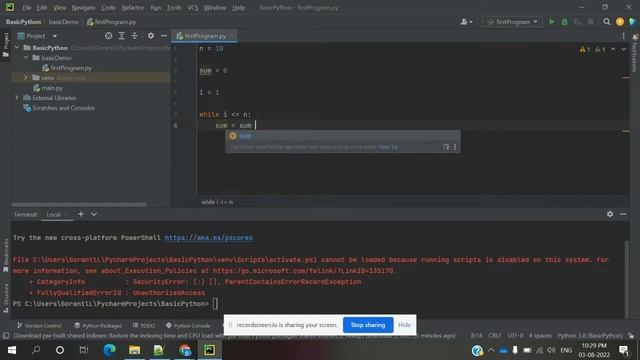Select sum completion suggestion
640x360 pixels.
click(342, 136)
